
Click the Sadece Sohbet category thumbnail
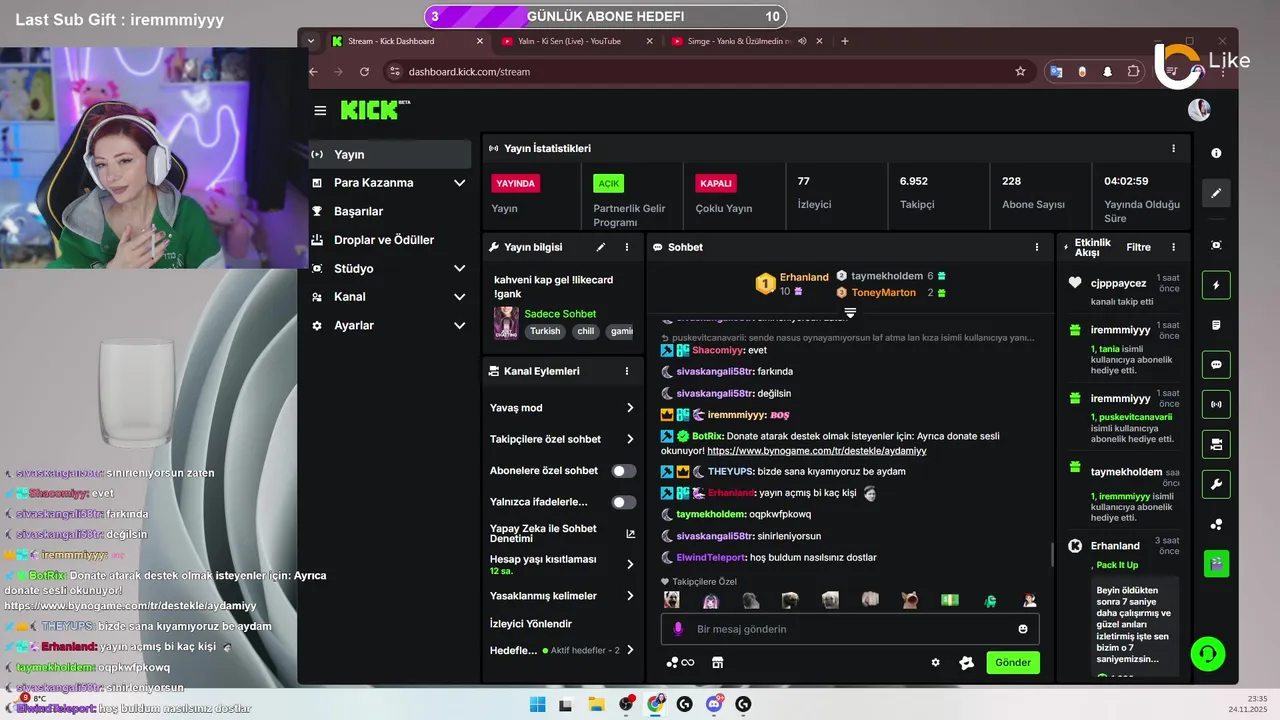pos(506,322)
